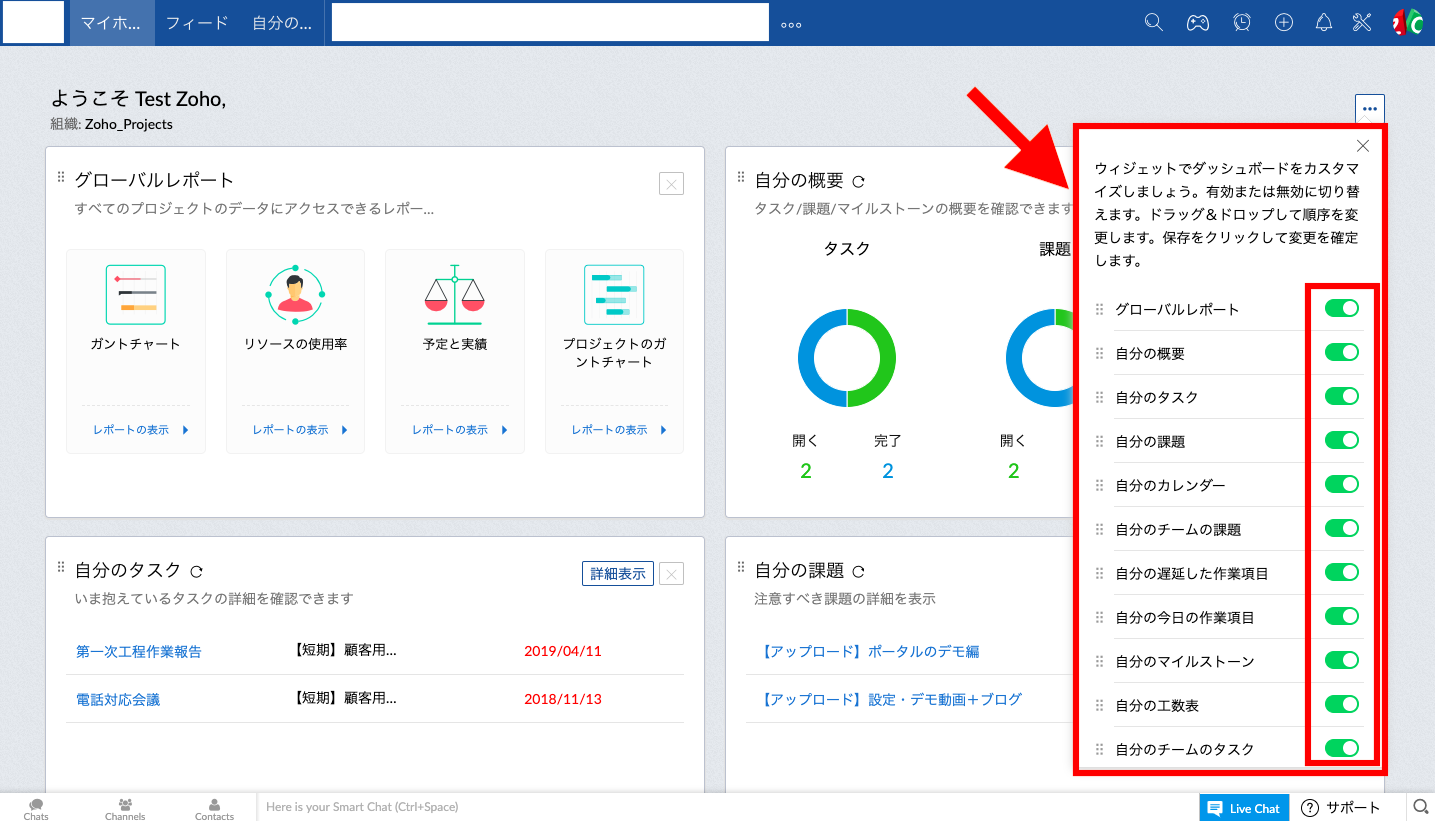Toggle 自分の今日の作業項目 switch
1435x821 pixels.
click(1342, 616)
